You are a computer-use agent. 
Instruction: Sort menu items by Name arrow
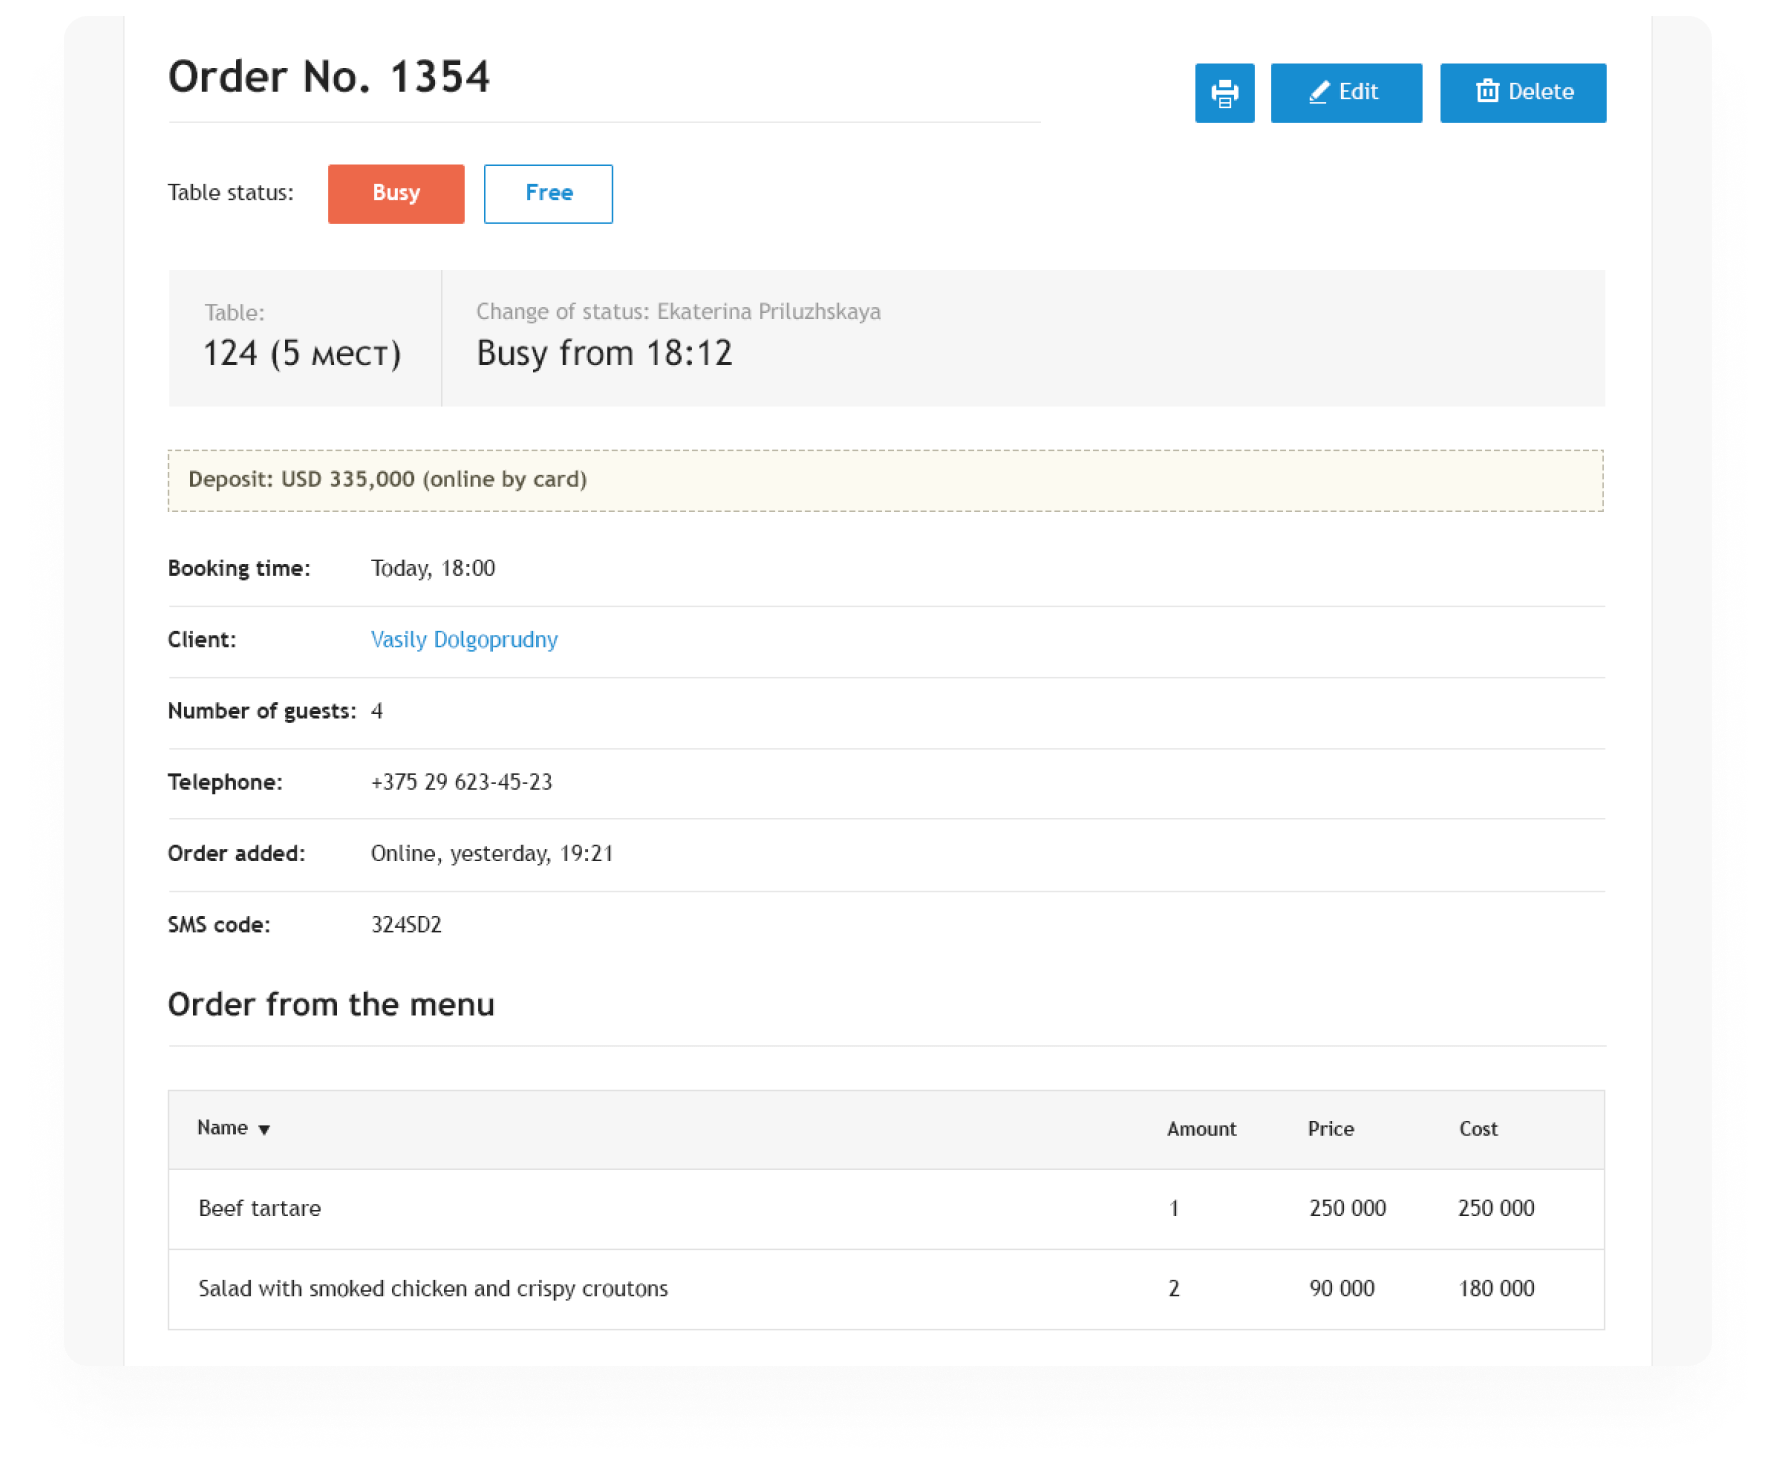[x=264, y=1130]
